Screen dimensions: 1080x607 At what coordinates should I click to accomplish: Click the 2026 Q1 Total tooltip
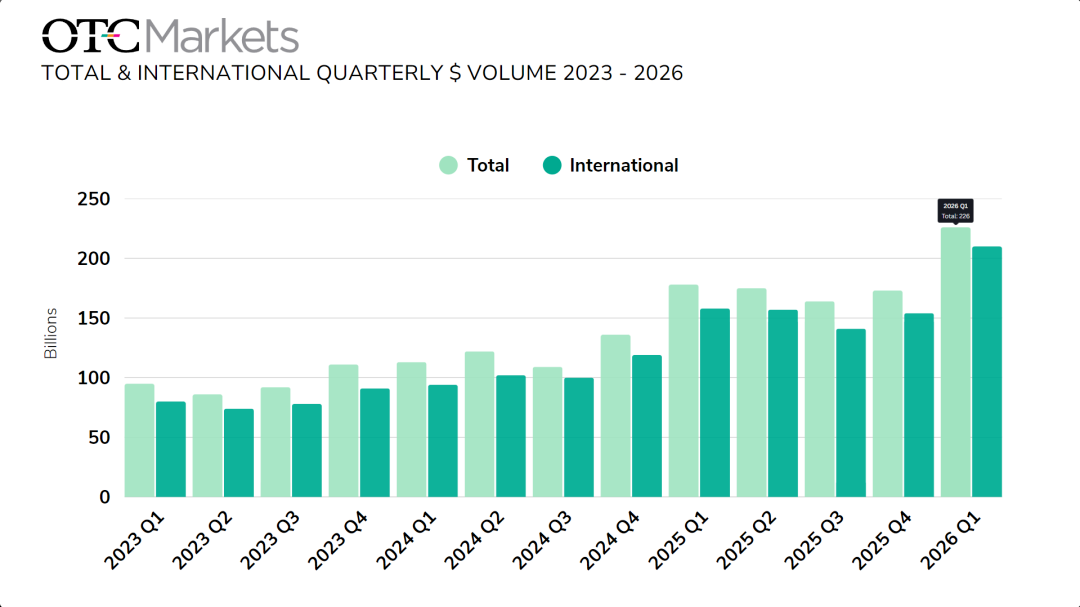[955, 210]
